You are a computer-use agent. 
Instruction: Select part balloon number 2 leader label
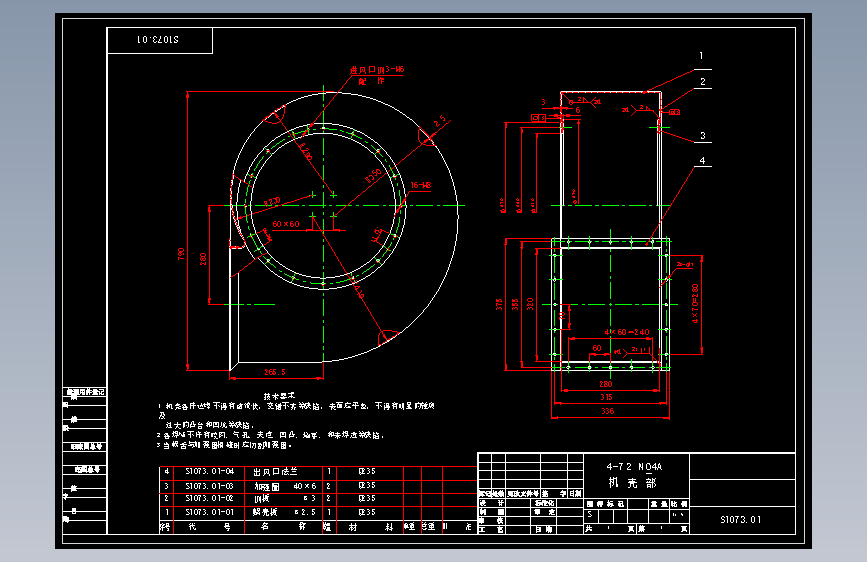coord(703,82)
